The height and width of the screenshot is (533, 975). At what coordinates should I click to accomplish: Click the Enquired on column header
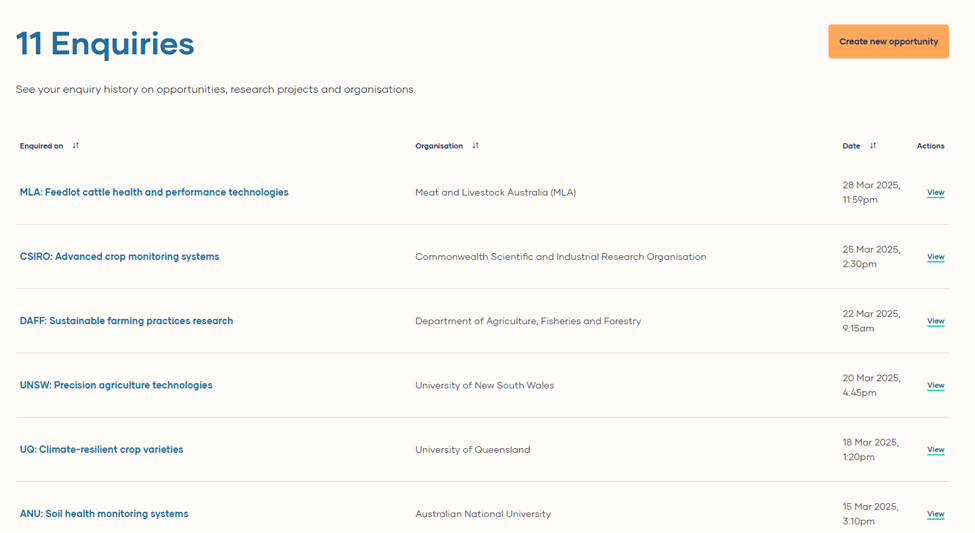[x=41, y=146]
